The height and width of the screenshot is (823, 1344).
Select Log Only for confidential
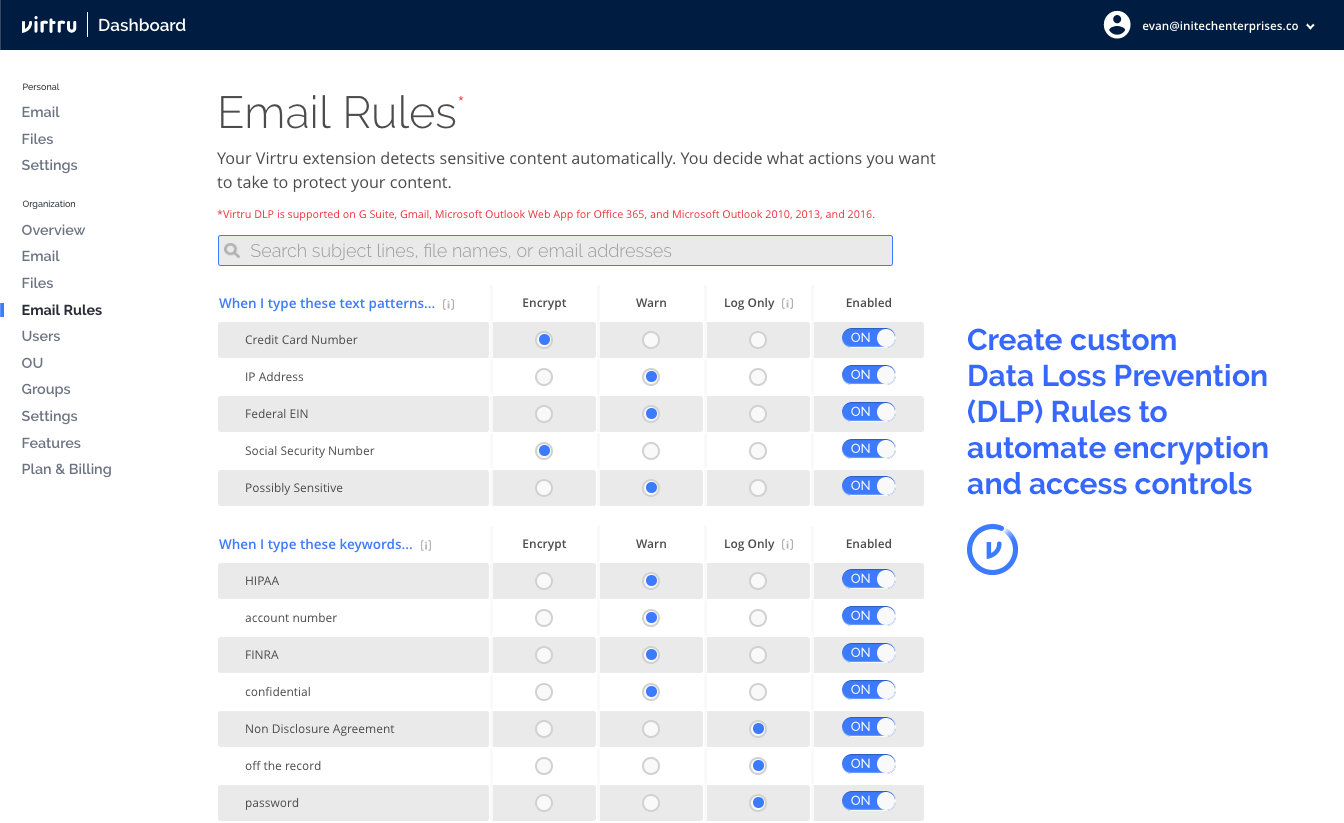tap(758, 692)
